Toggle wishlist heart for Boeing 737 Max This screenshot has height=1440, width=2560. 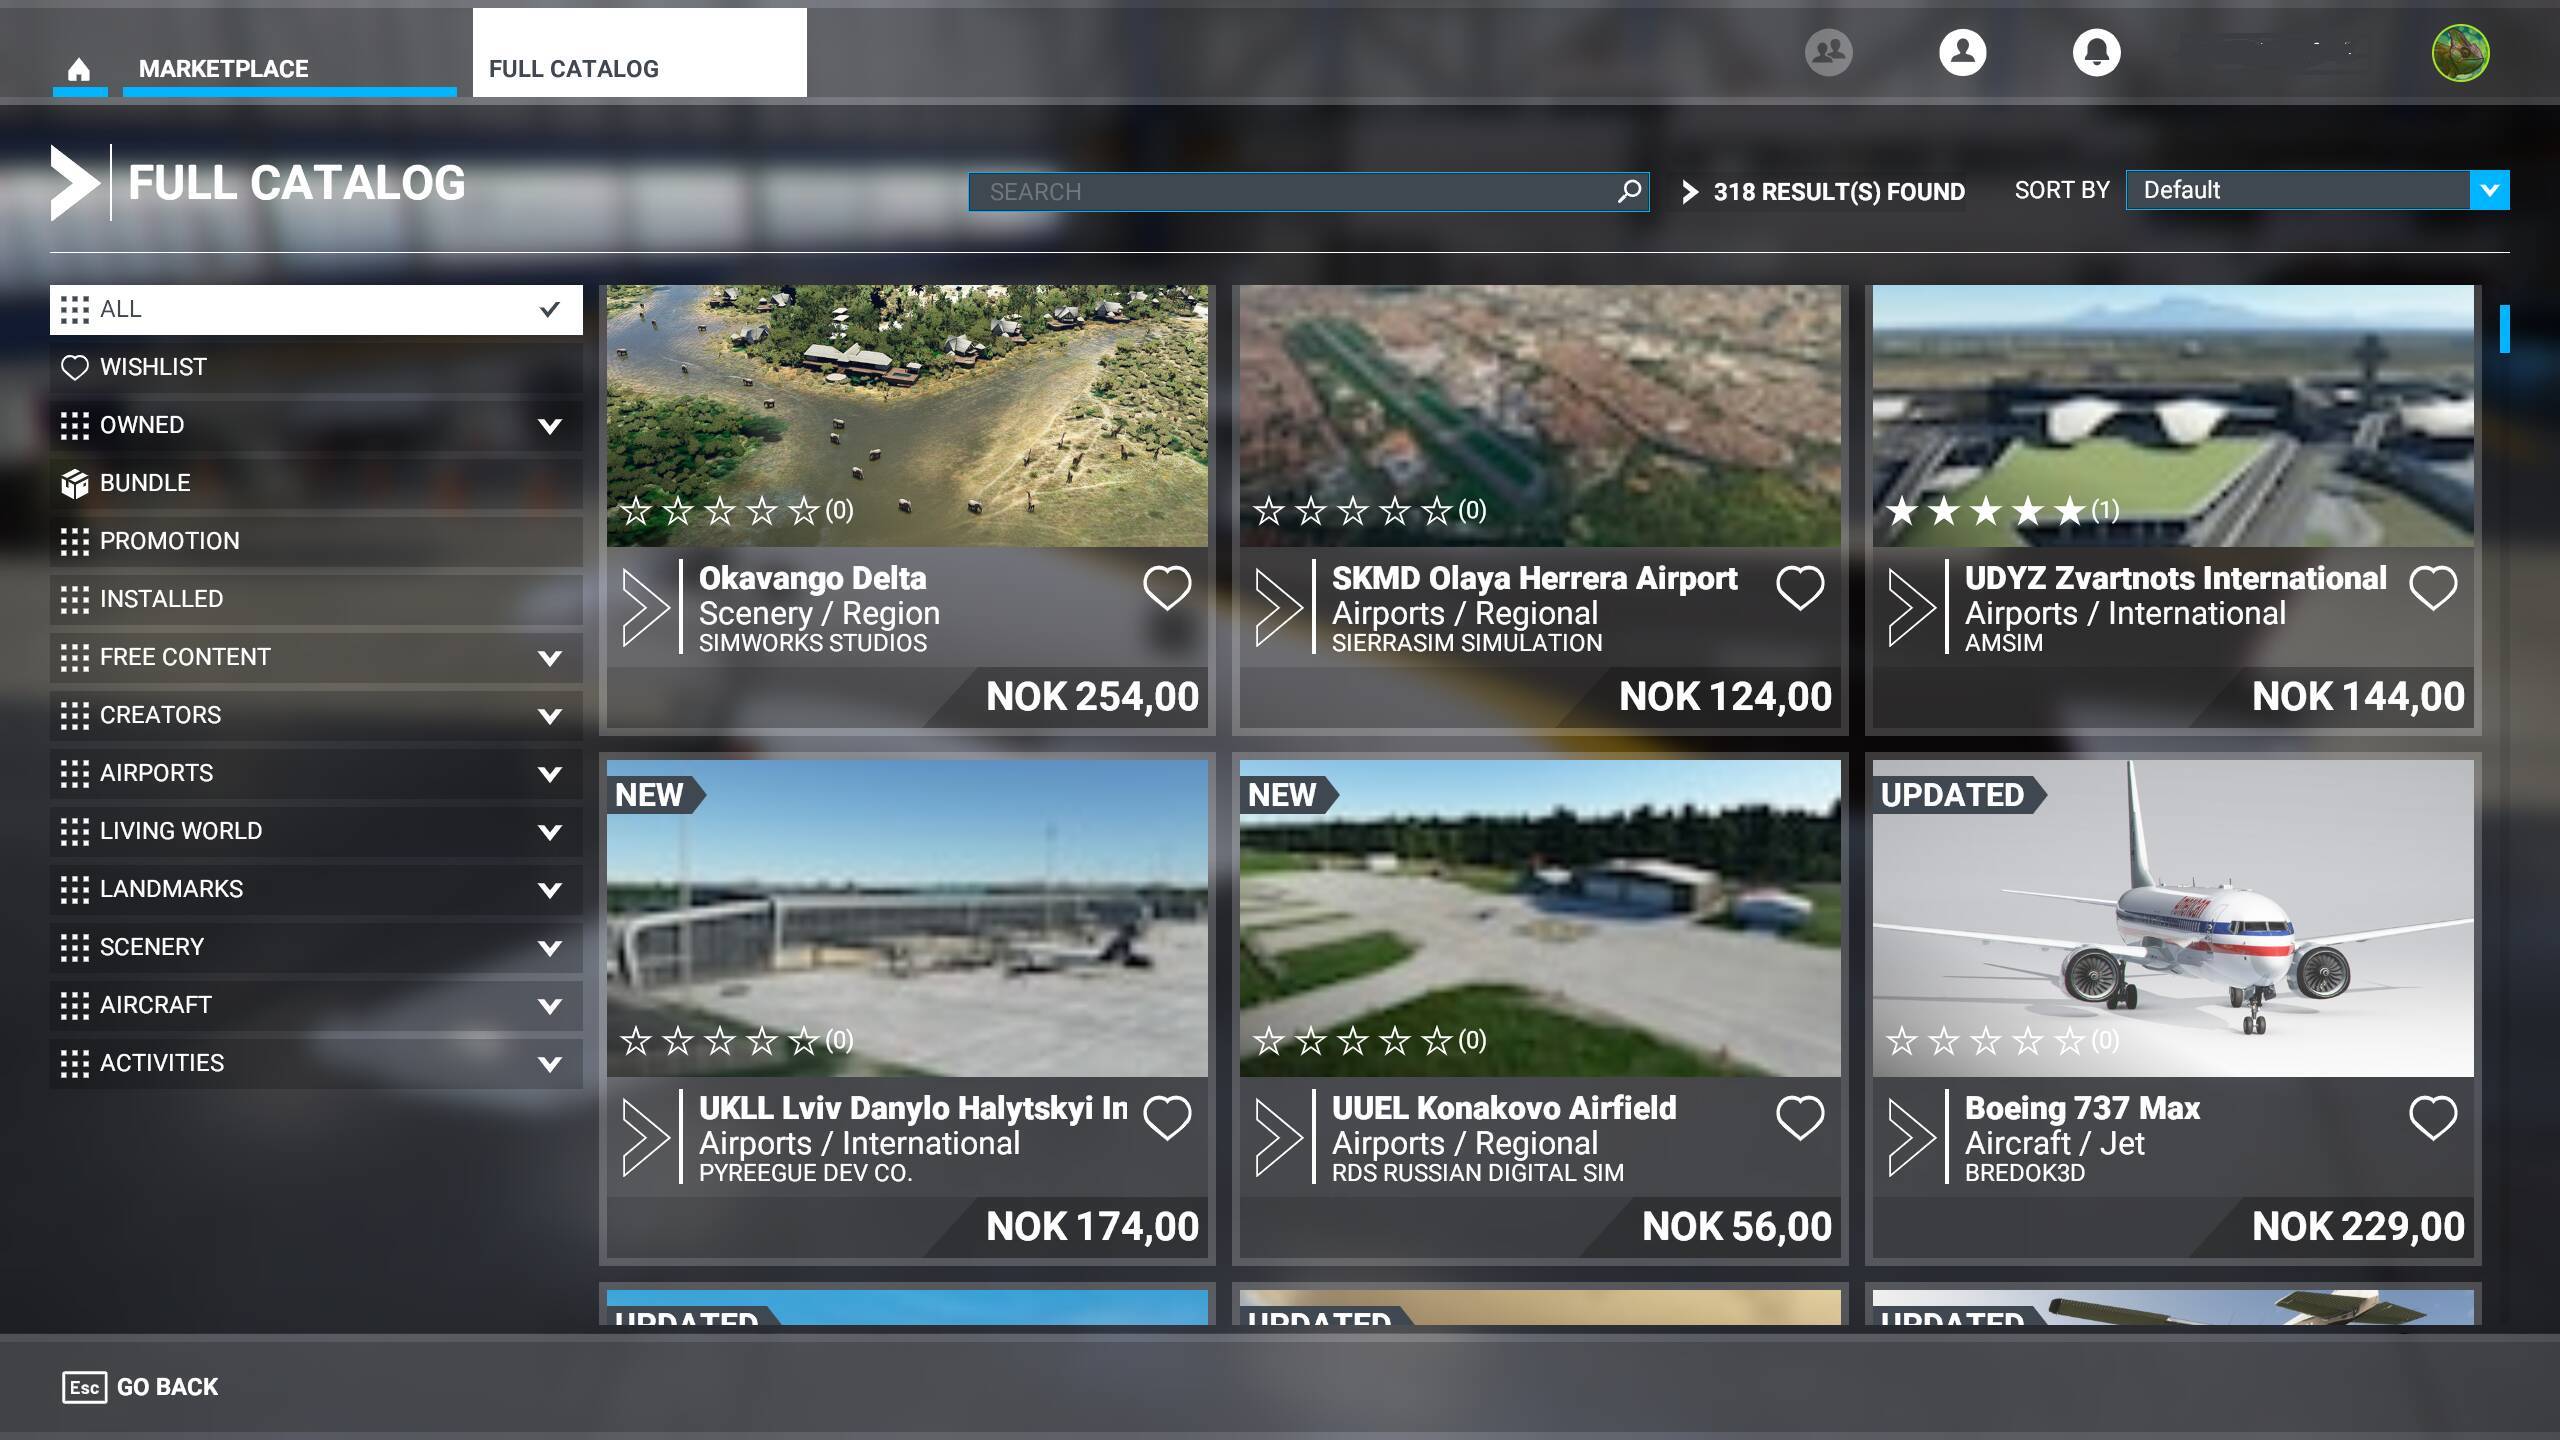pos(2432,1118)
